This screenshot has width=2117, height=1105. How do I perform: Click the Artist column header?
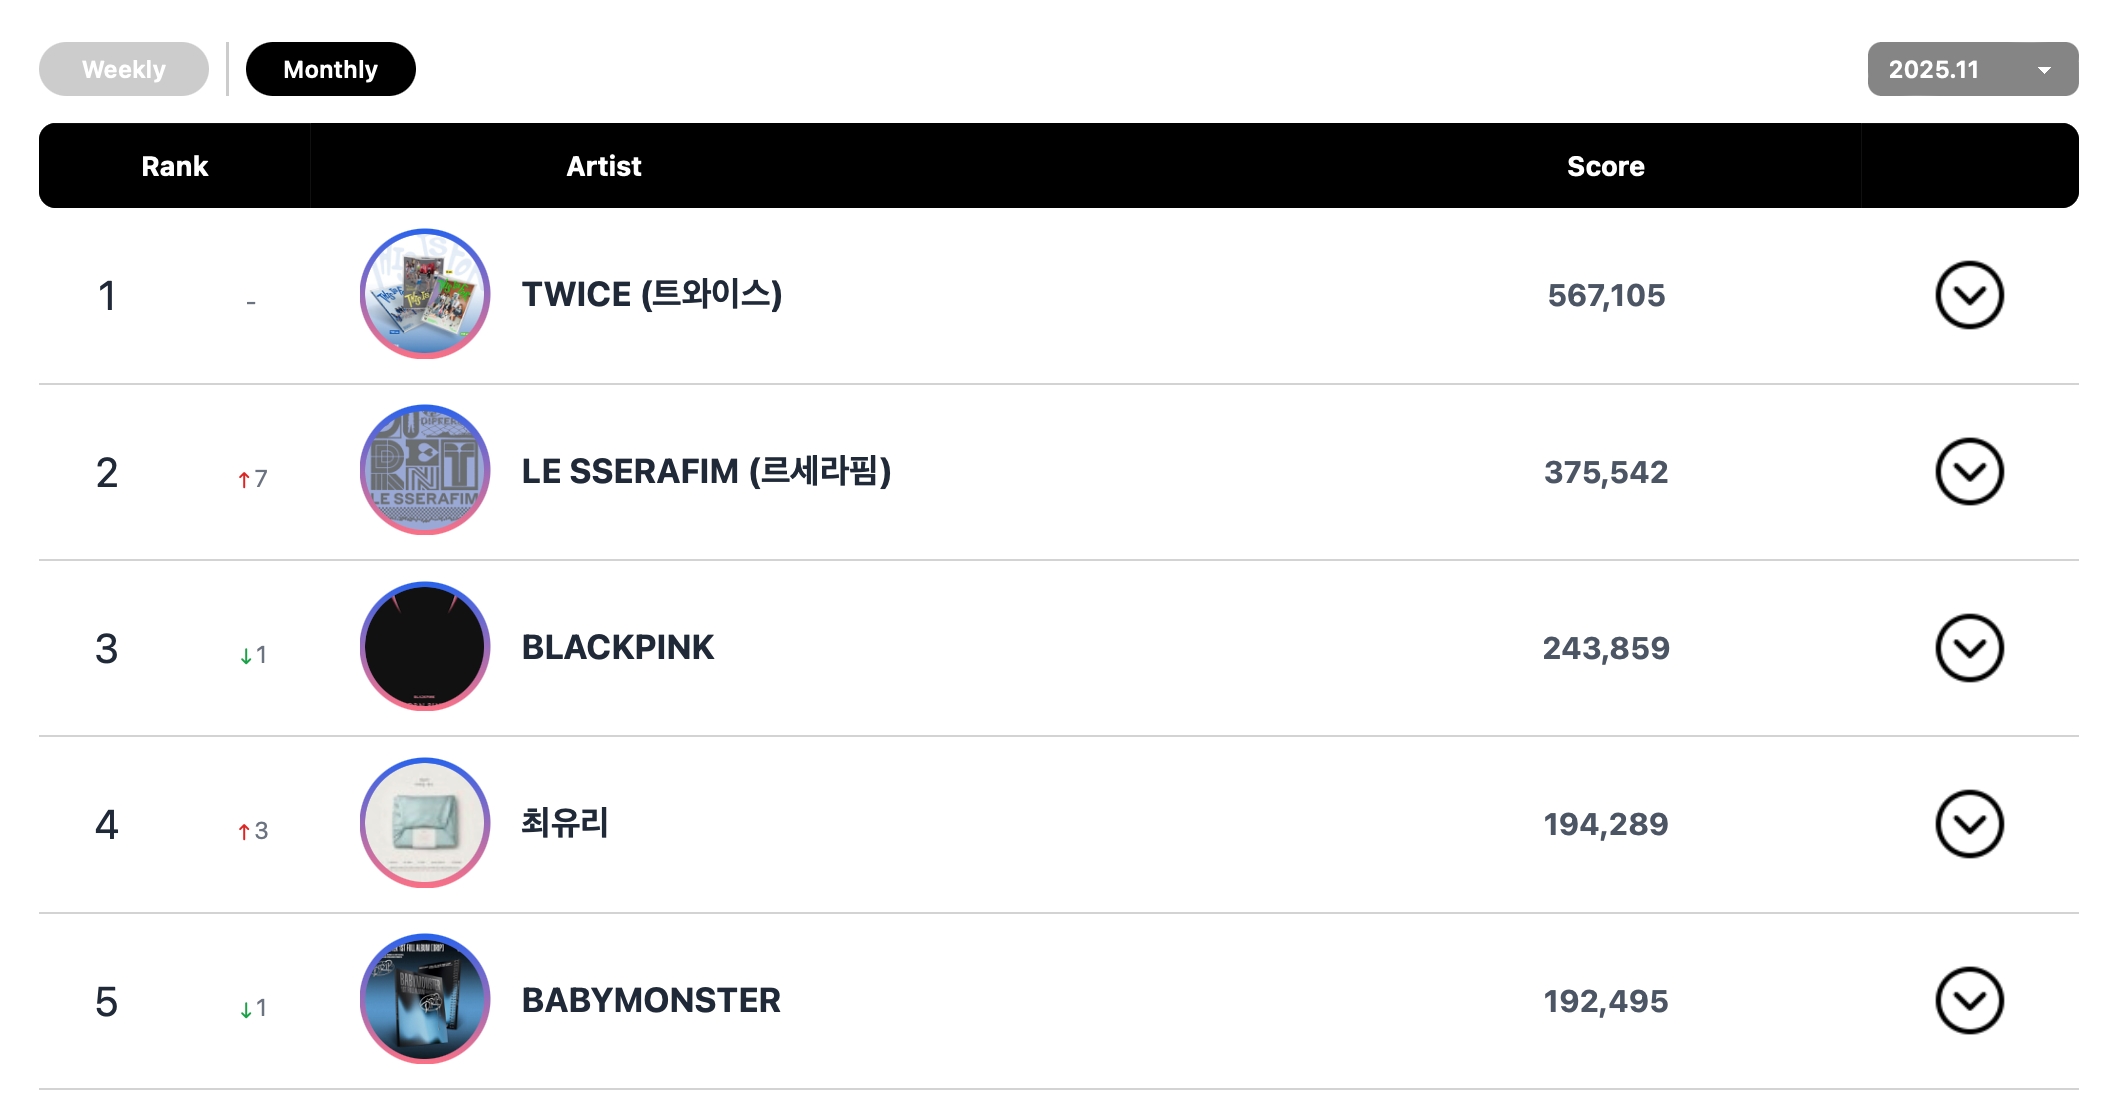click(603, 166)
